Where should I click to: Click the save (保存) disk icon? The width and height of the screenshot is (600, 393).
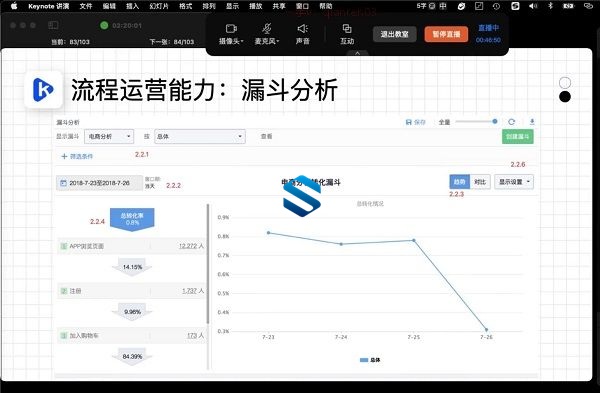point(408,122)
